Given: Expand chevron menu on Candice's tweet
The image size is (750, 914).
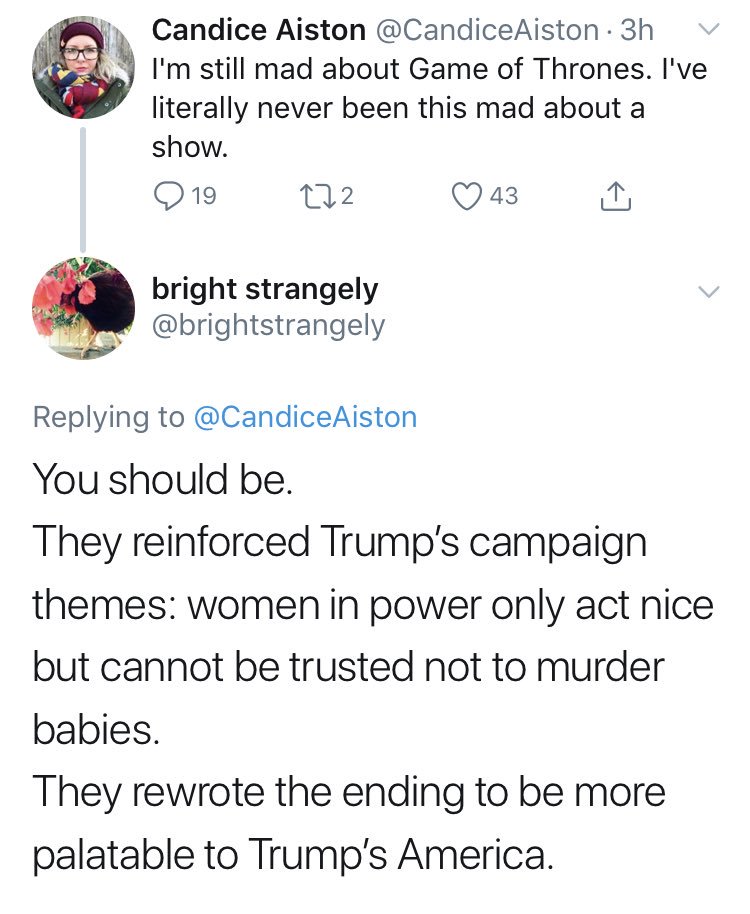Looking at the screenshot, I should [x=709, y=29].
